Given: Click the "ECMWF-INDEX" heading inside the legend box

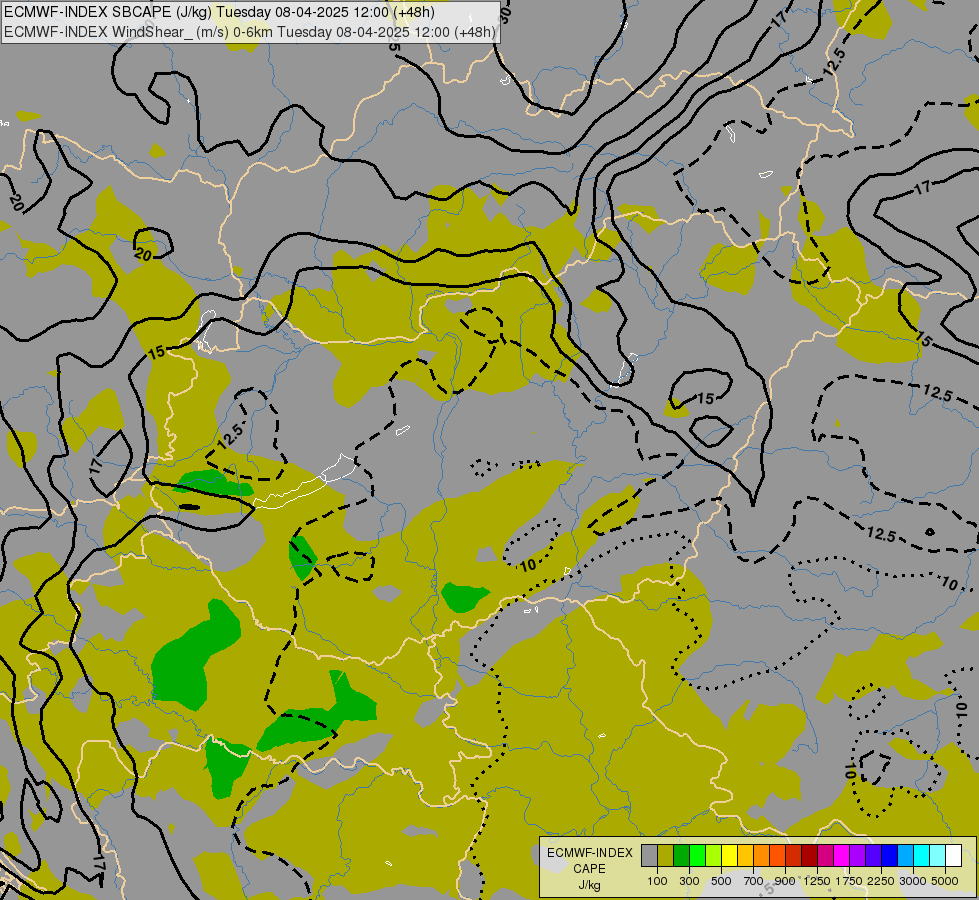Looking at the screenshot, I should (590, 853).
